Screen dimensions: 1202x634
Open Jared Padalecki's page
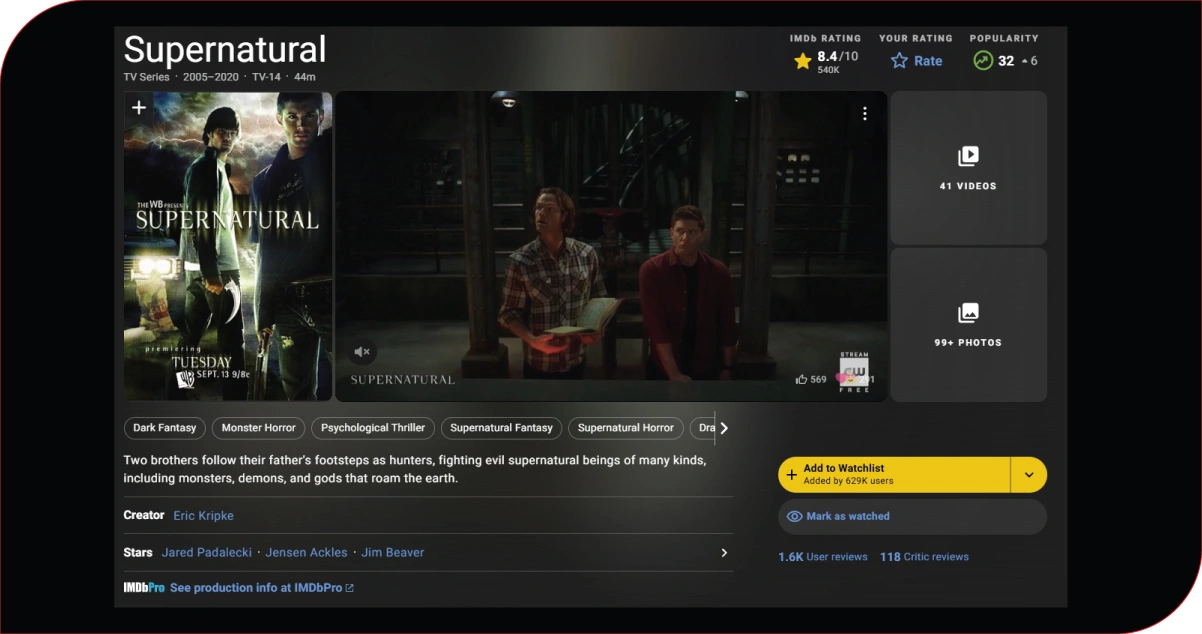tap(207, 553)
